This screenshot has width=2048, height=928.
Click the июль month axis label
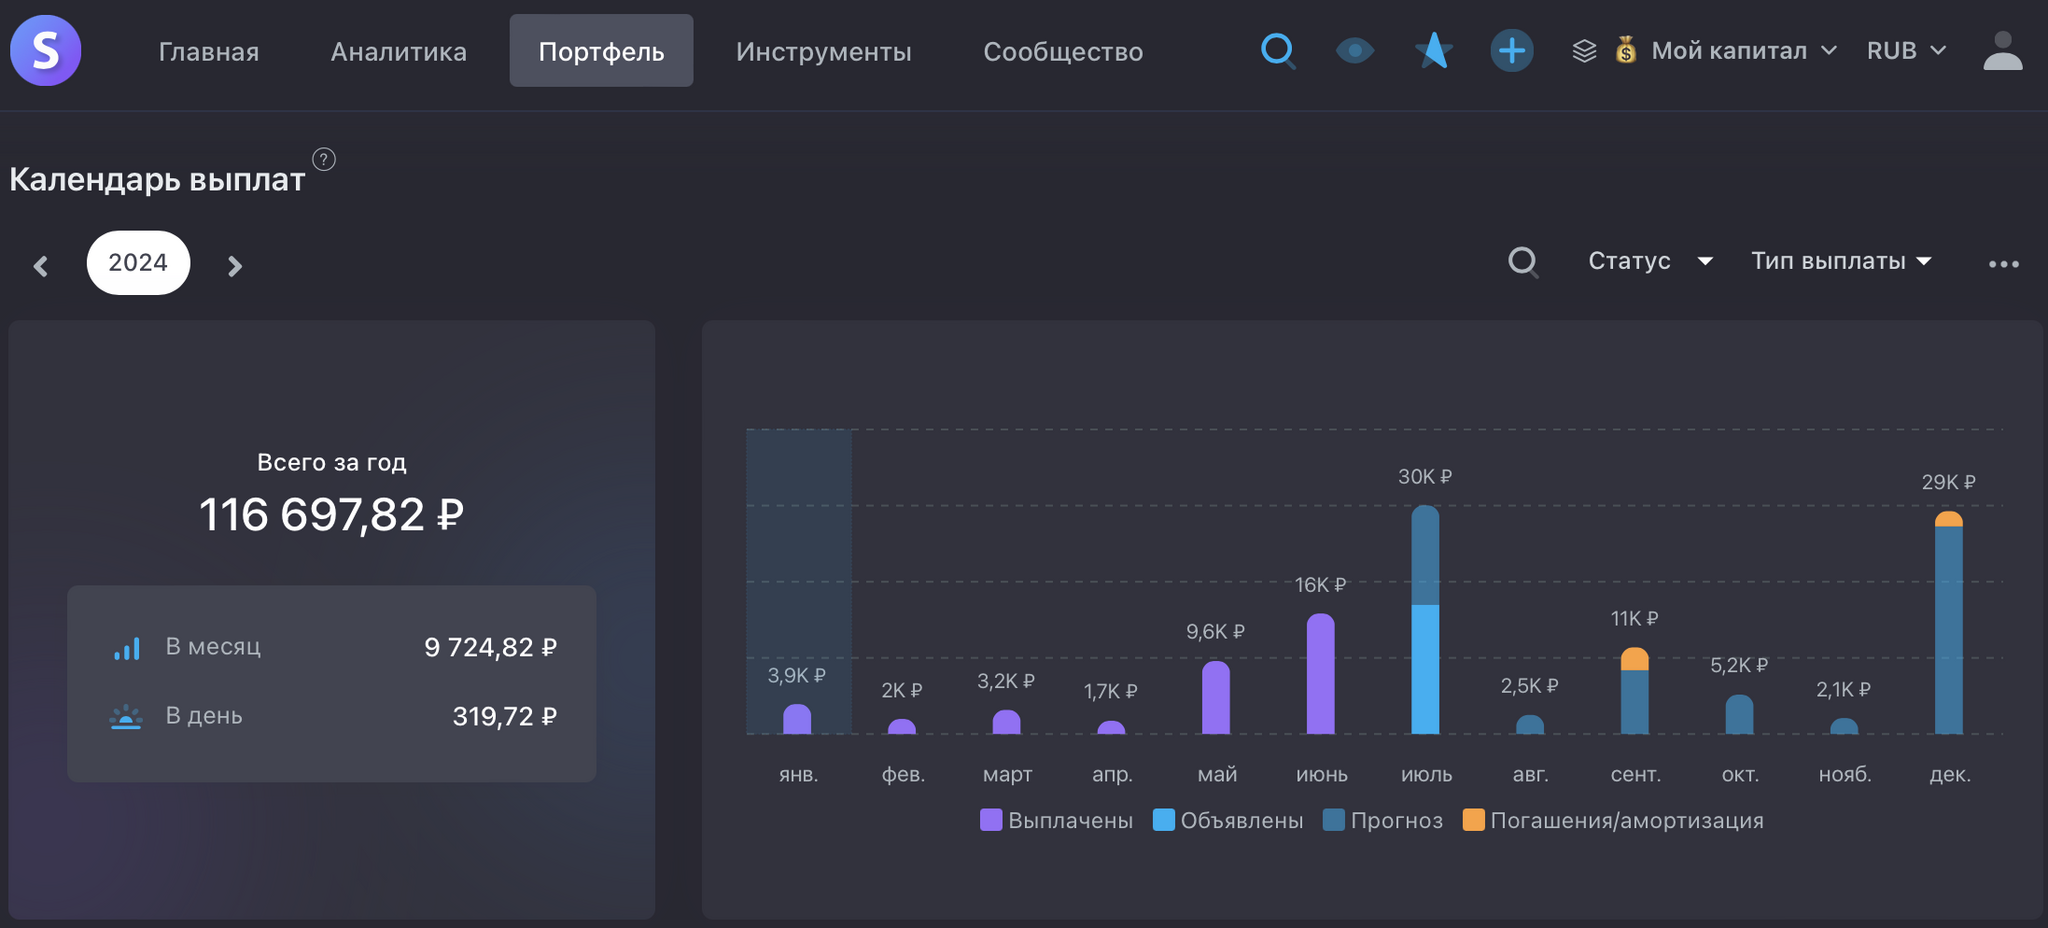(x=1426, y=775)
